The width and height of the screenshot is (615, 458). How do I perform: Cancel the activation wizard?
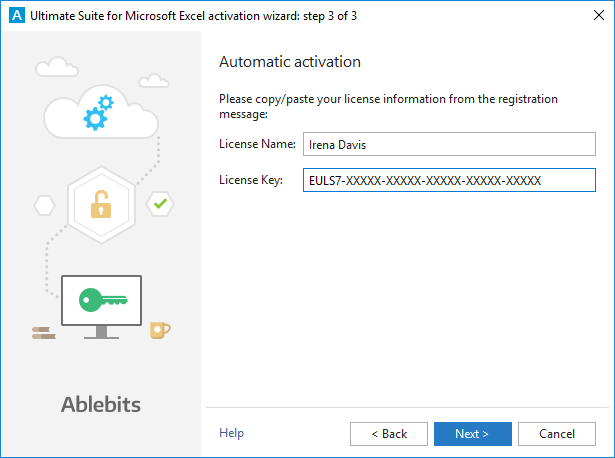coord(557,434)
